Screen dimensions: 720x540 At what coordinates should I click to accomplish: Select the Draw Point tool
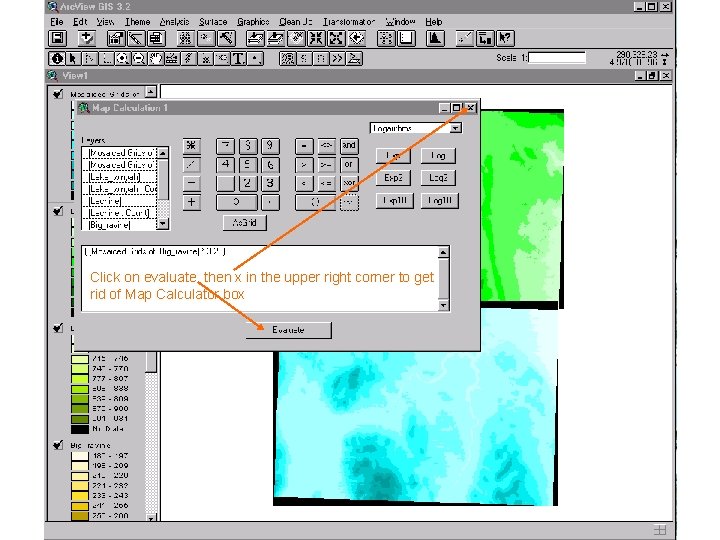pyautogui.click(x=255, y=58)
